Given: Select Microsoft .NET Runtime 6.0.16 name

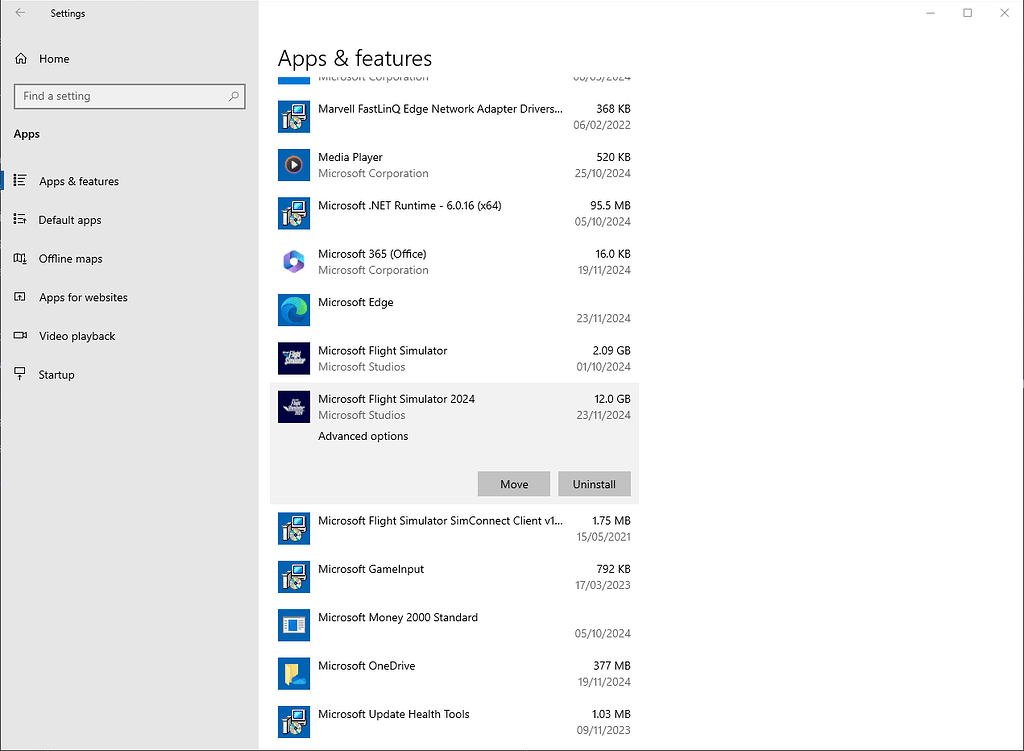Looking at the screenshot, I should [409, 206].
